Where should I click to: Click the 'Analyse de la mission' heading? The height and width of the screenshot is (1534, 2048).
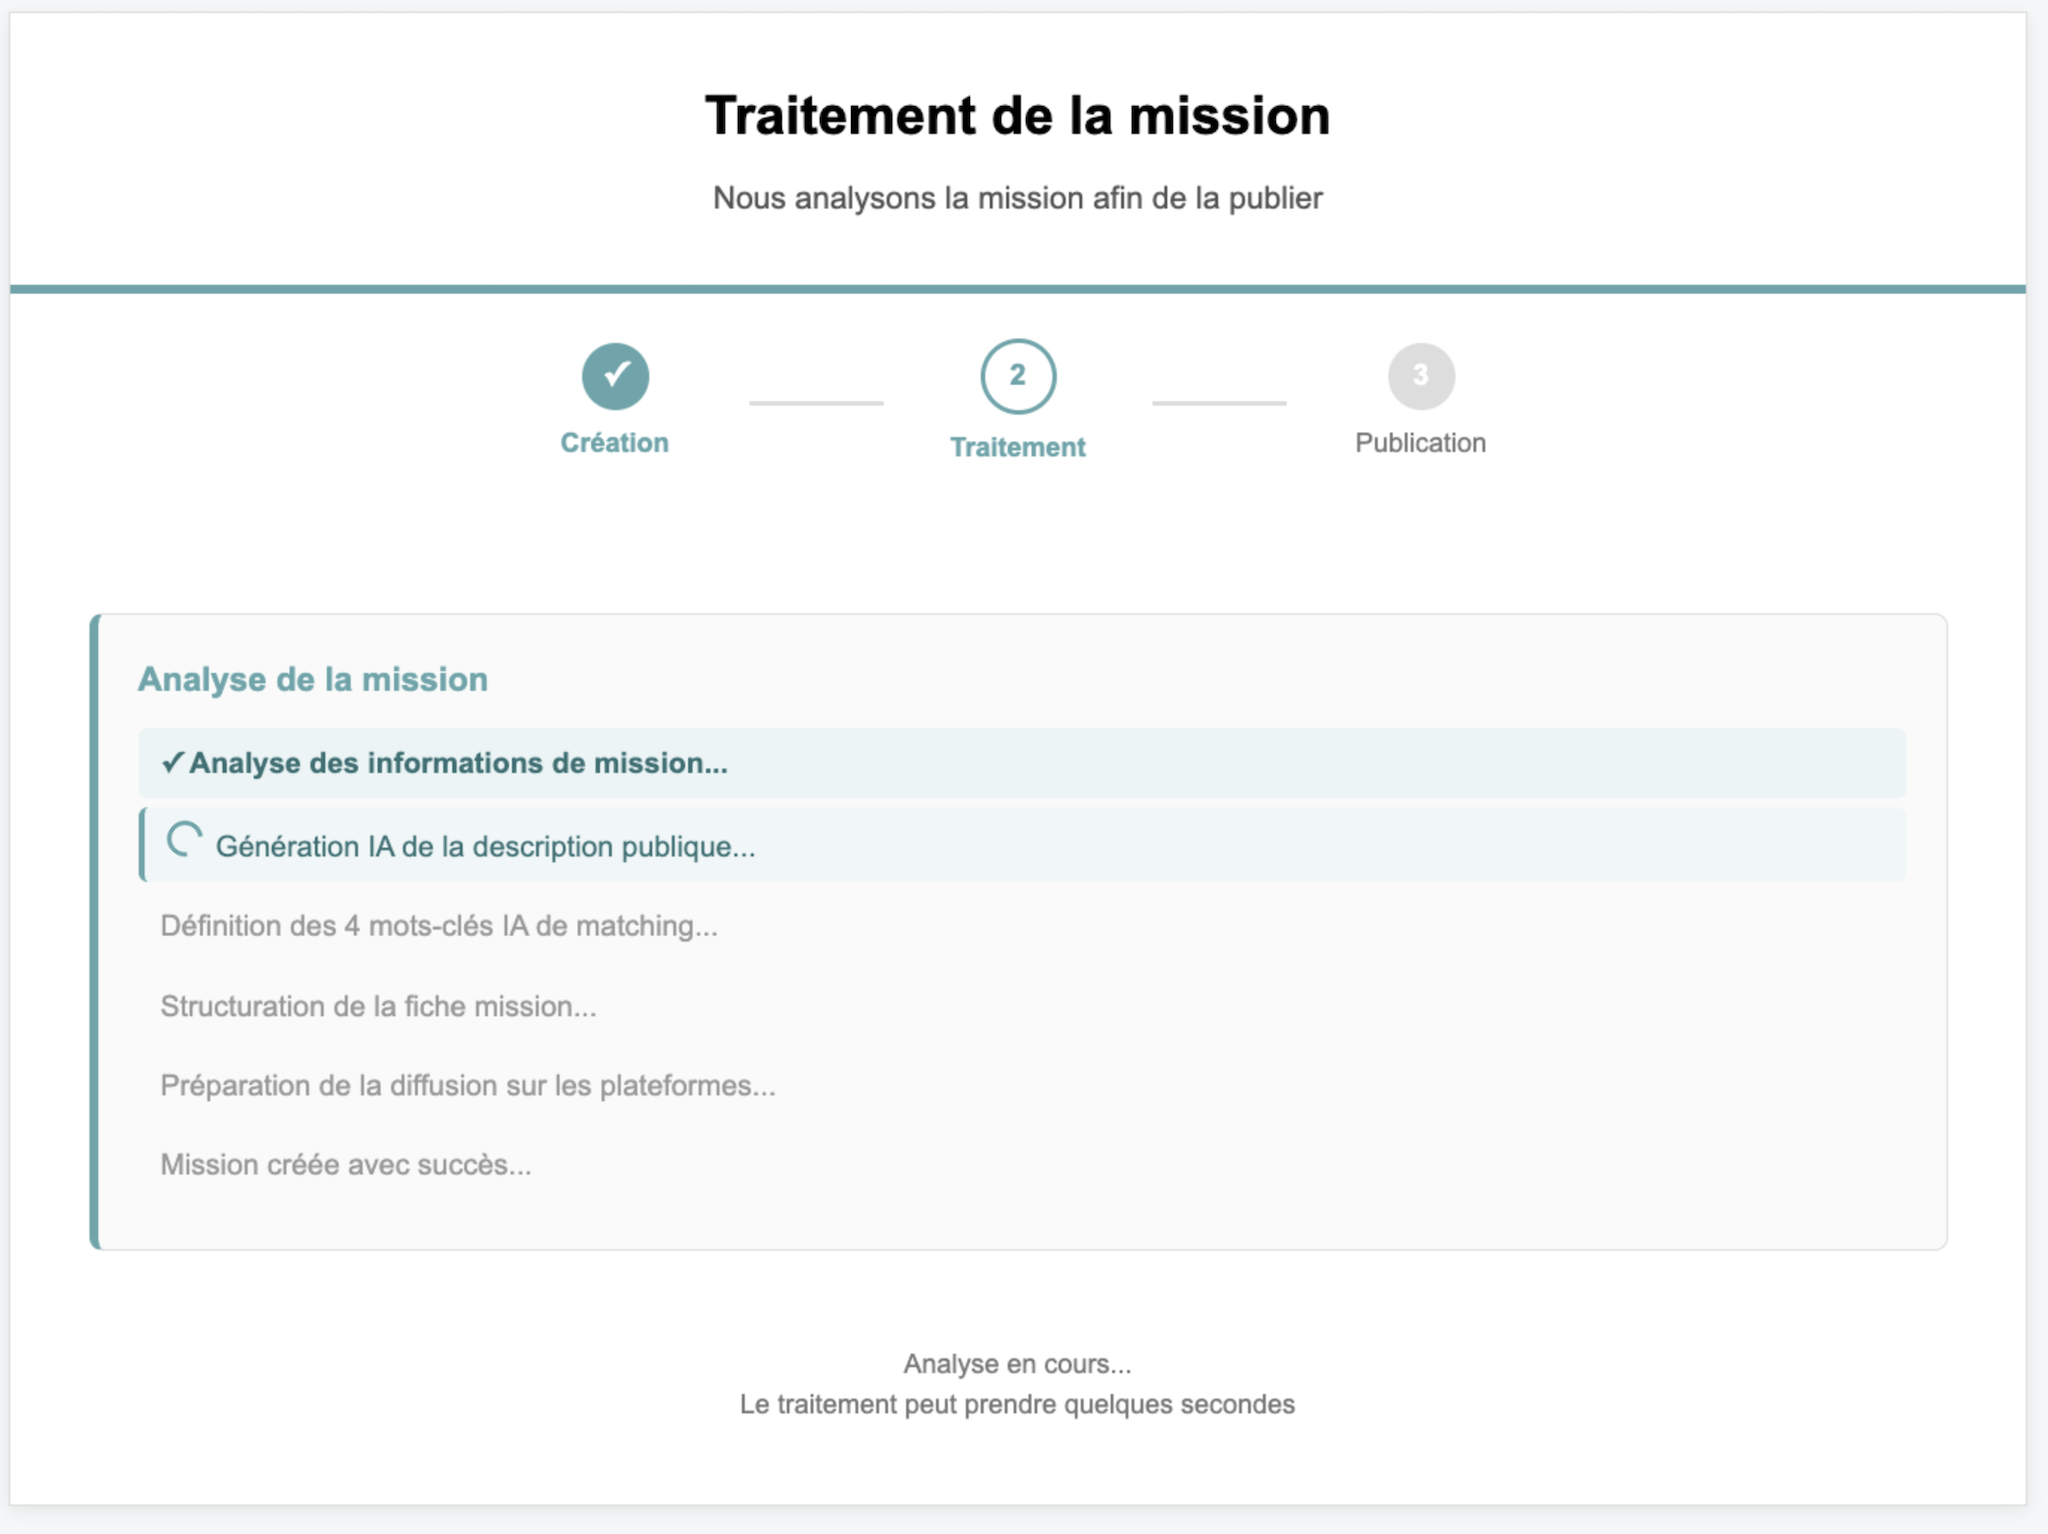coord(313,679)
